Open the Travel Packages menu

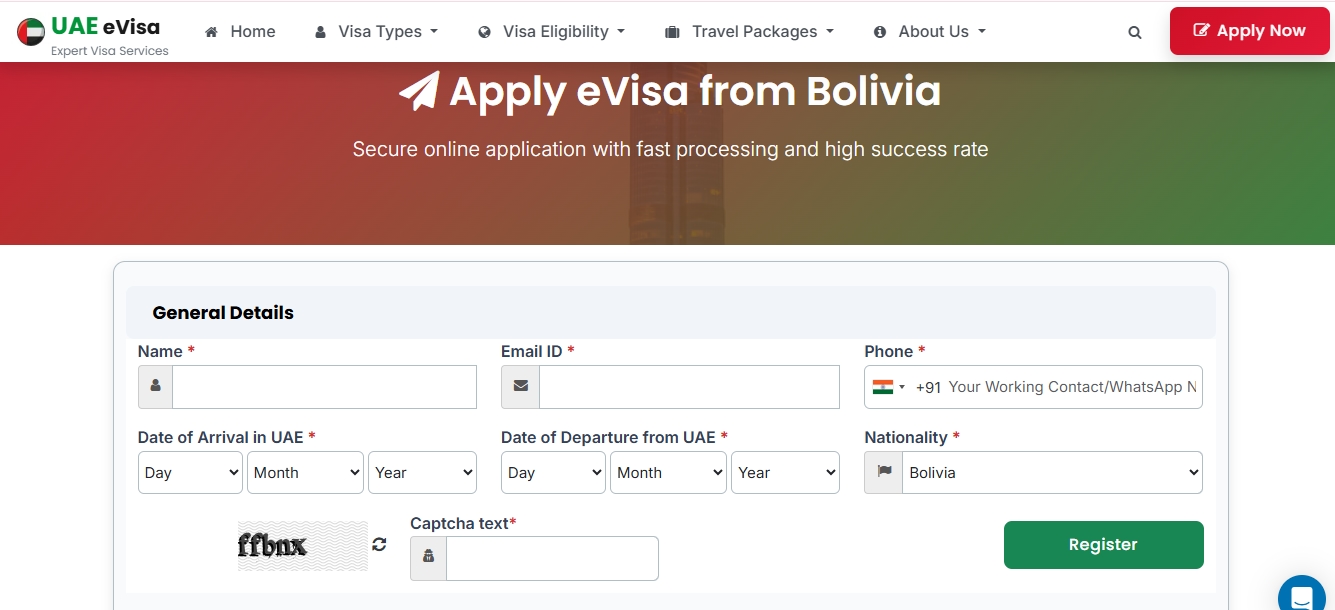point(749,32)
